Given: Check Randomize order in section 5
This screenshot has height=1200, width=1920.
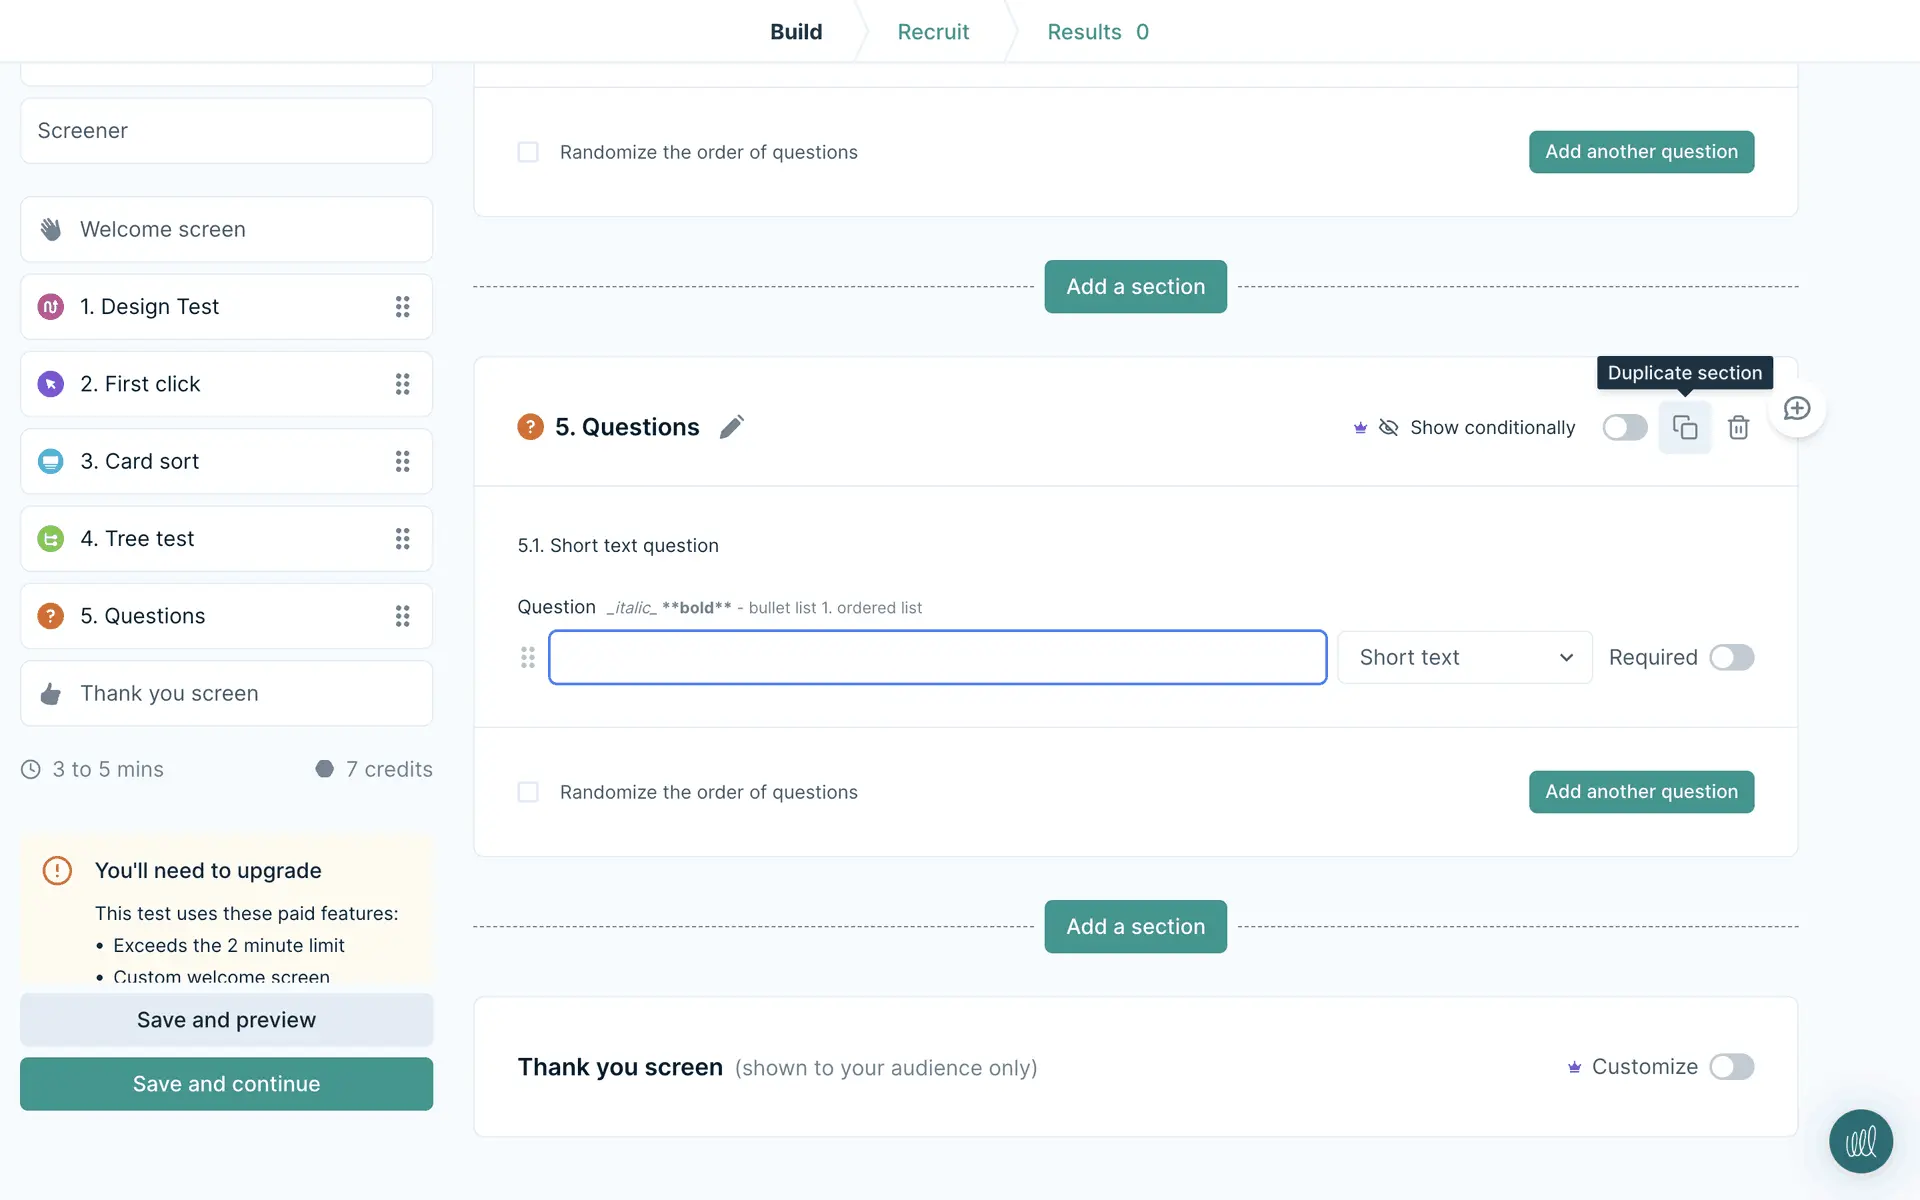Looking at the screenshot, I should (528, 792).
